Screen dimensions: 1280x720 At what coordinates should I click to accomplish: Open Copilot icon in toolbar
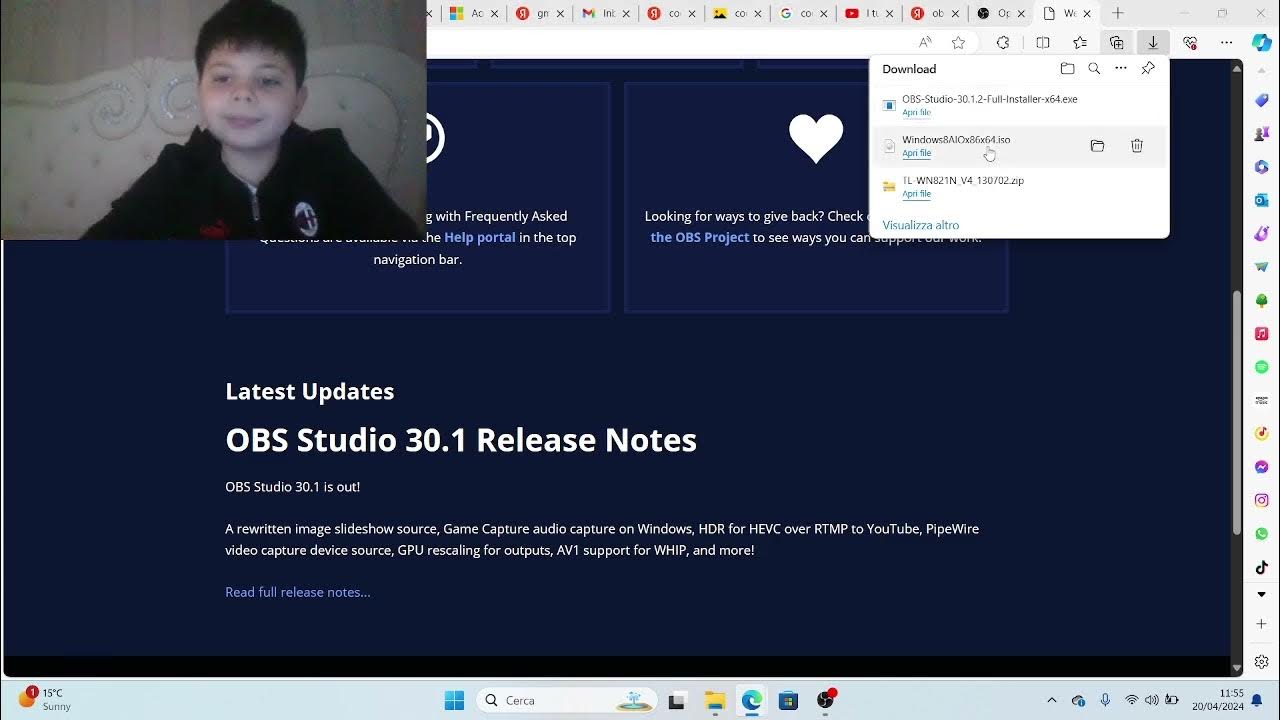click(1262, 42)
